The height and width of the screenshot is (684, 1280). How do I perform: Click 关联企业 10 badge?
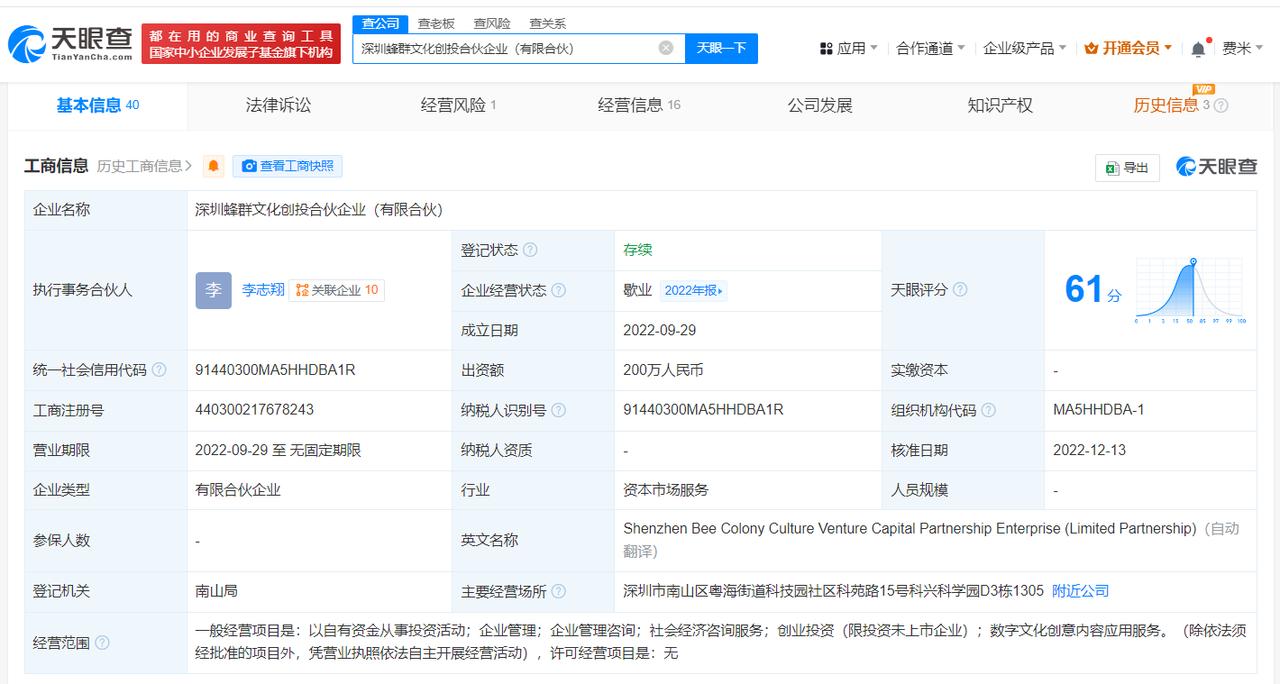point(337,290)
